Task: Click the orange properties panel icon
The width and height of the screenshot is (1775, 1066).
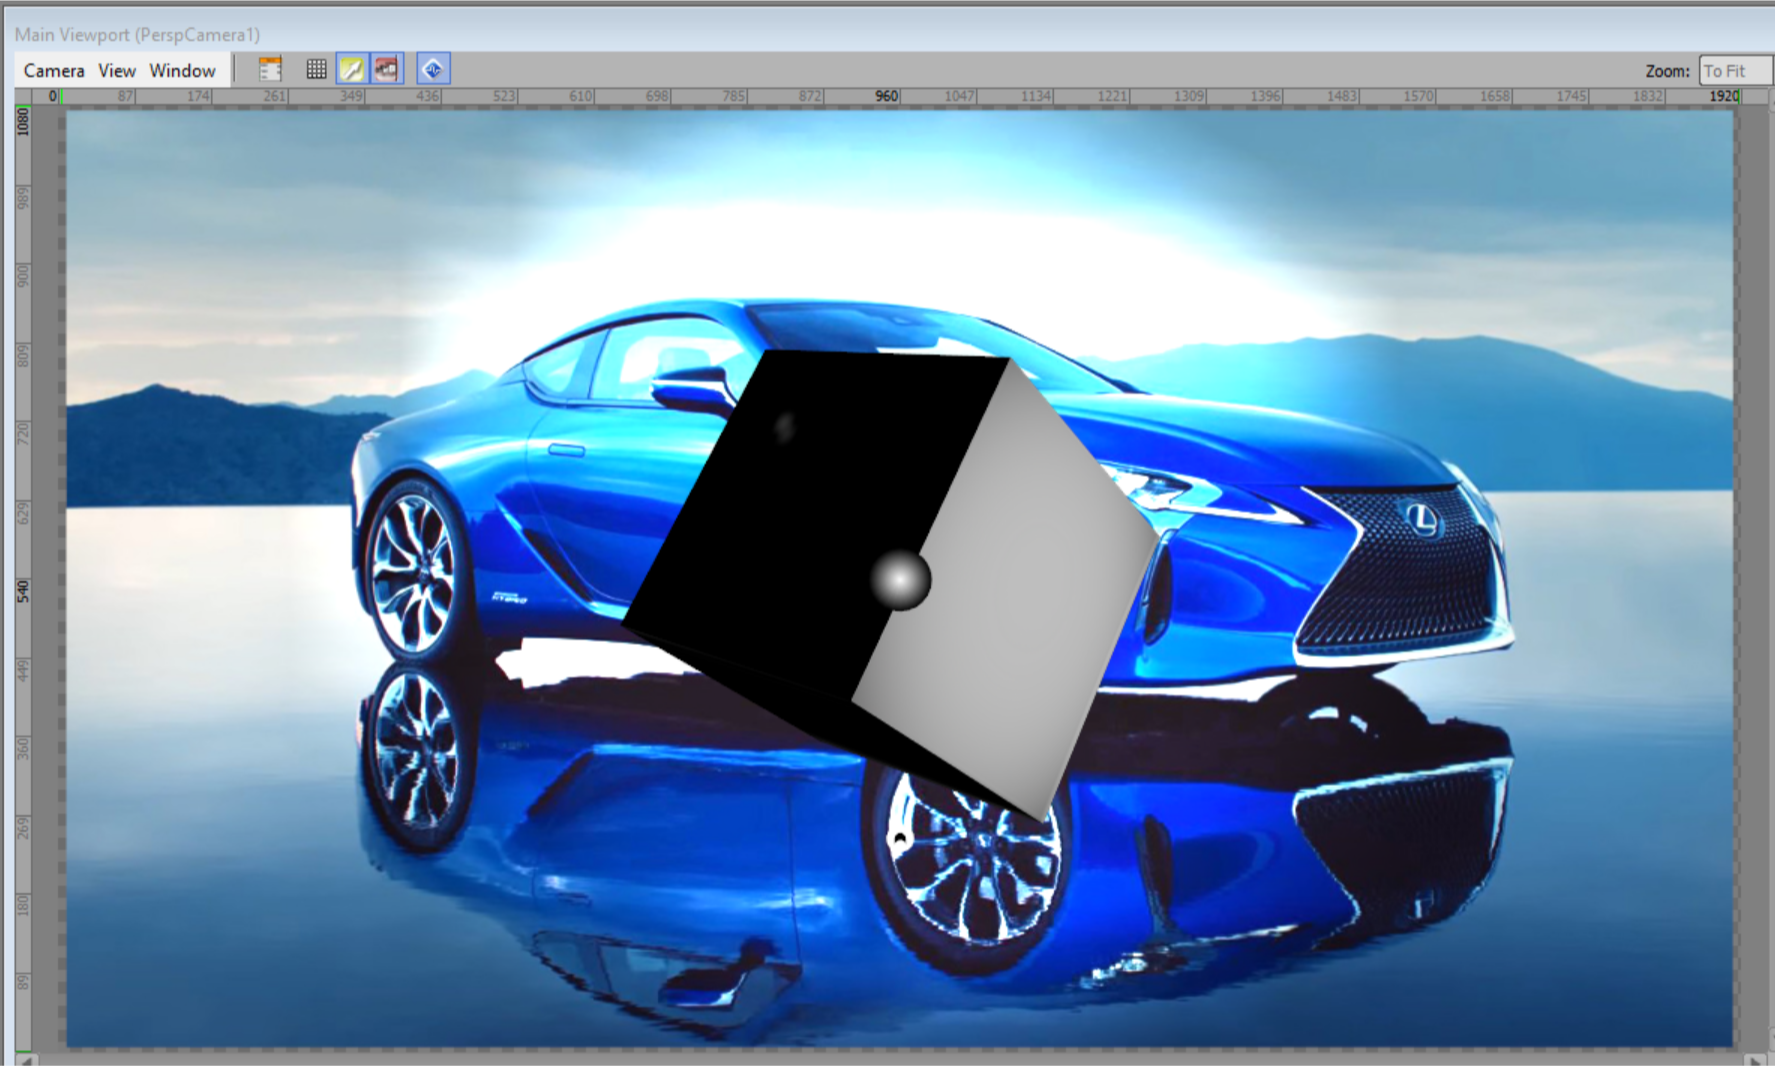Action: click(270, 69)
